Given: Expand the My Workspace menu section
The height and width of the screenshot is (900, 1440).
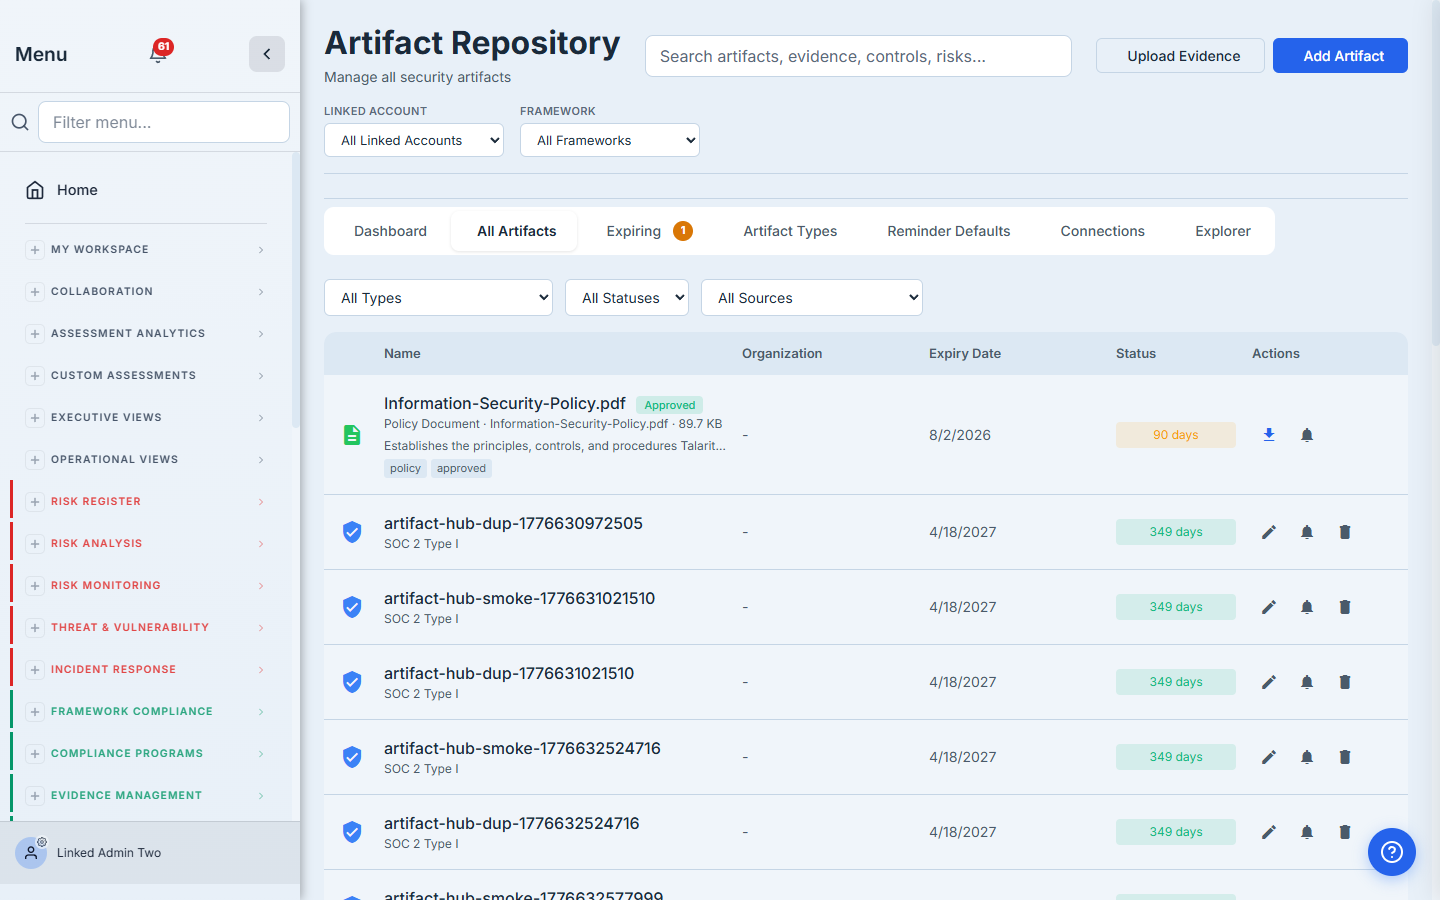Looking at the screenshot, I should click(146, 250).
